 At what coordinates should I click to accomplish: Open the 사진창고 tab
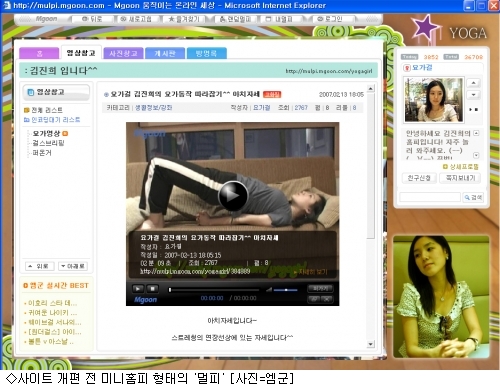[x=123, y=53]
